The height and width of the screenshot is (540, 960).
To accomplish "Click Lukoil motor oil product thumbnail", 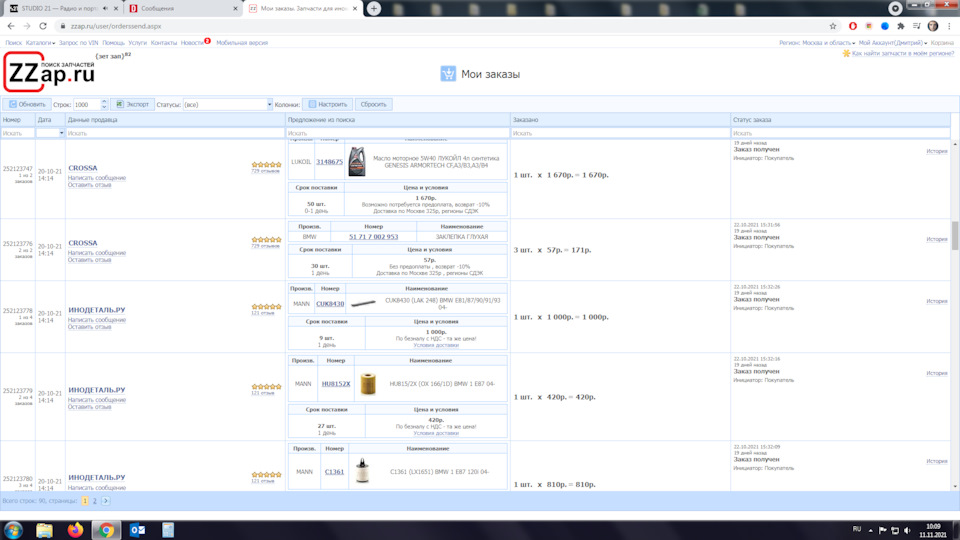I will [356, 162].
